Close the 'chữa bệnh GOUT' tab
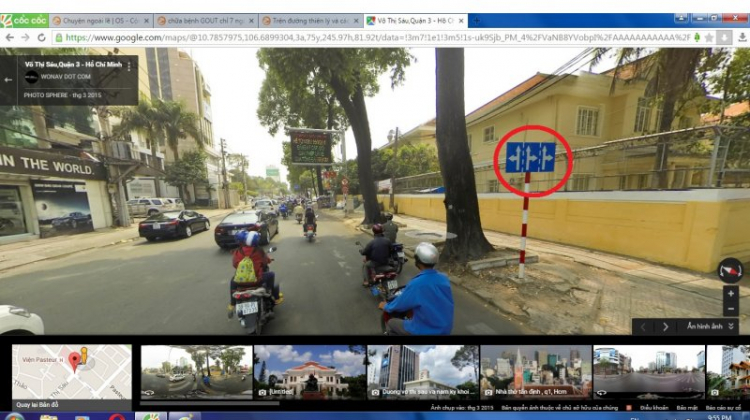This screenshot has height=420, width=750. (x=251, y=21)
